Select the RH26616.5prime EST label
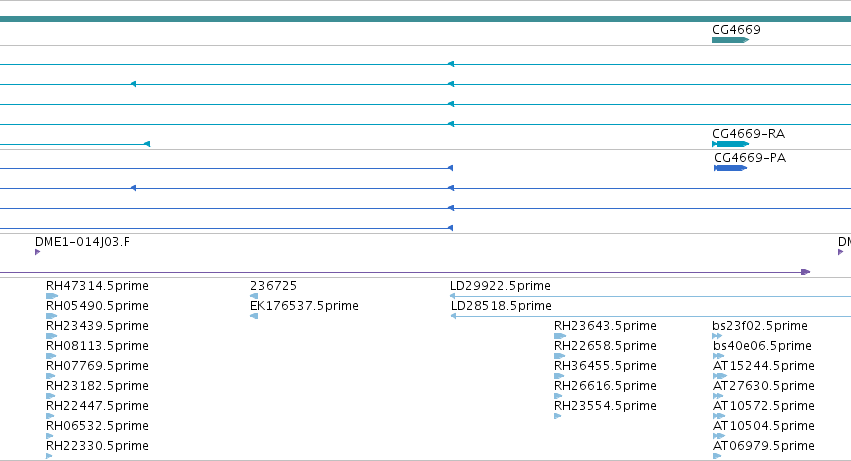Screen dimensions: 851x461 point(605,386)
